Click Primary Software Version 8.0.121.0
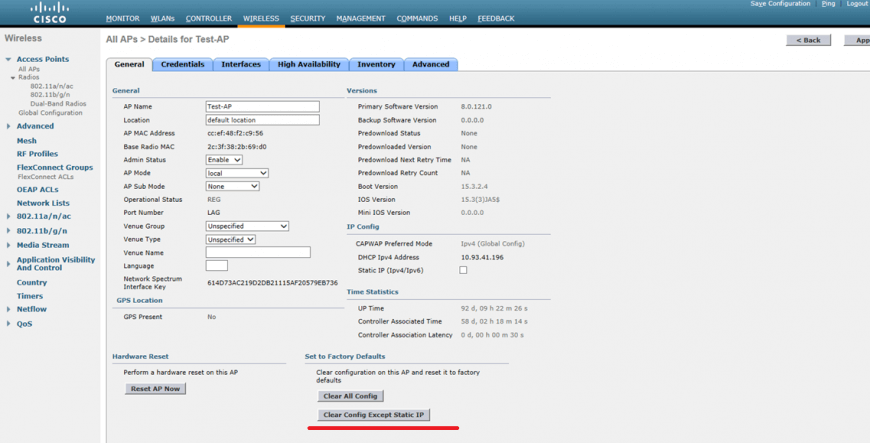 pos(476,107)
